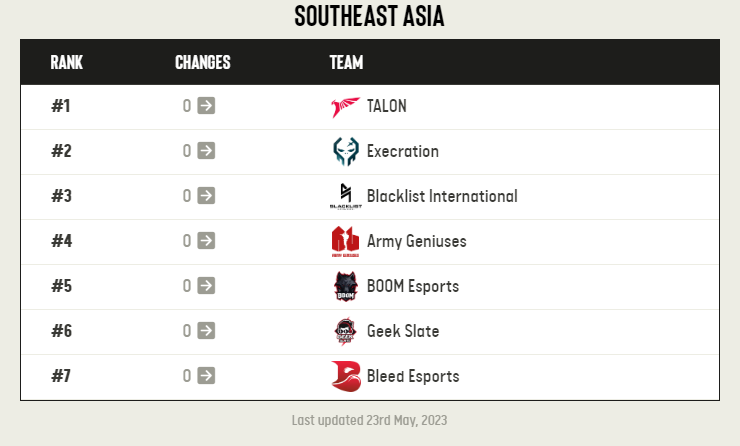Viewport: 740px width, 446px height.
Task: Click the change arrow next to Execration's rank
Action: click(206, 151)
